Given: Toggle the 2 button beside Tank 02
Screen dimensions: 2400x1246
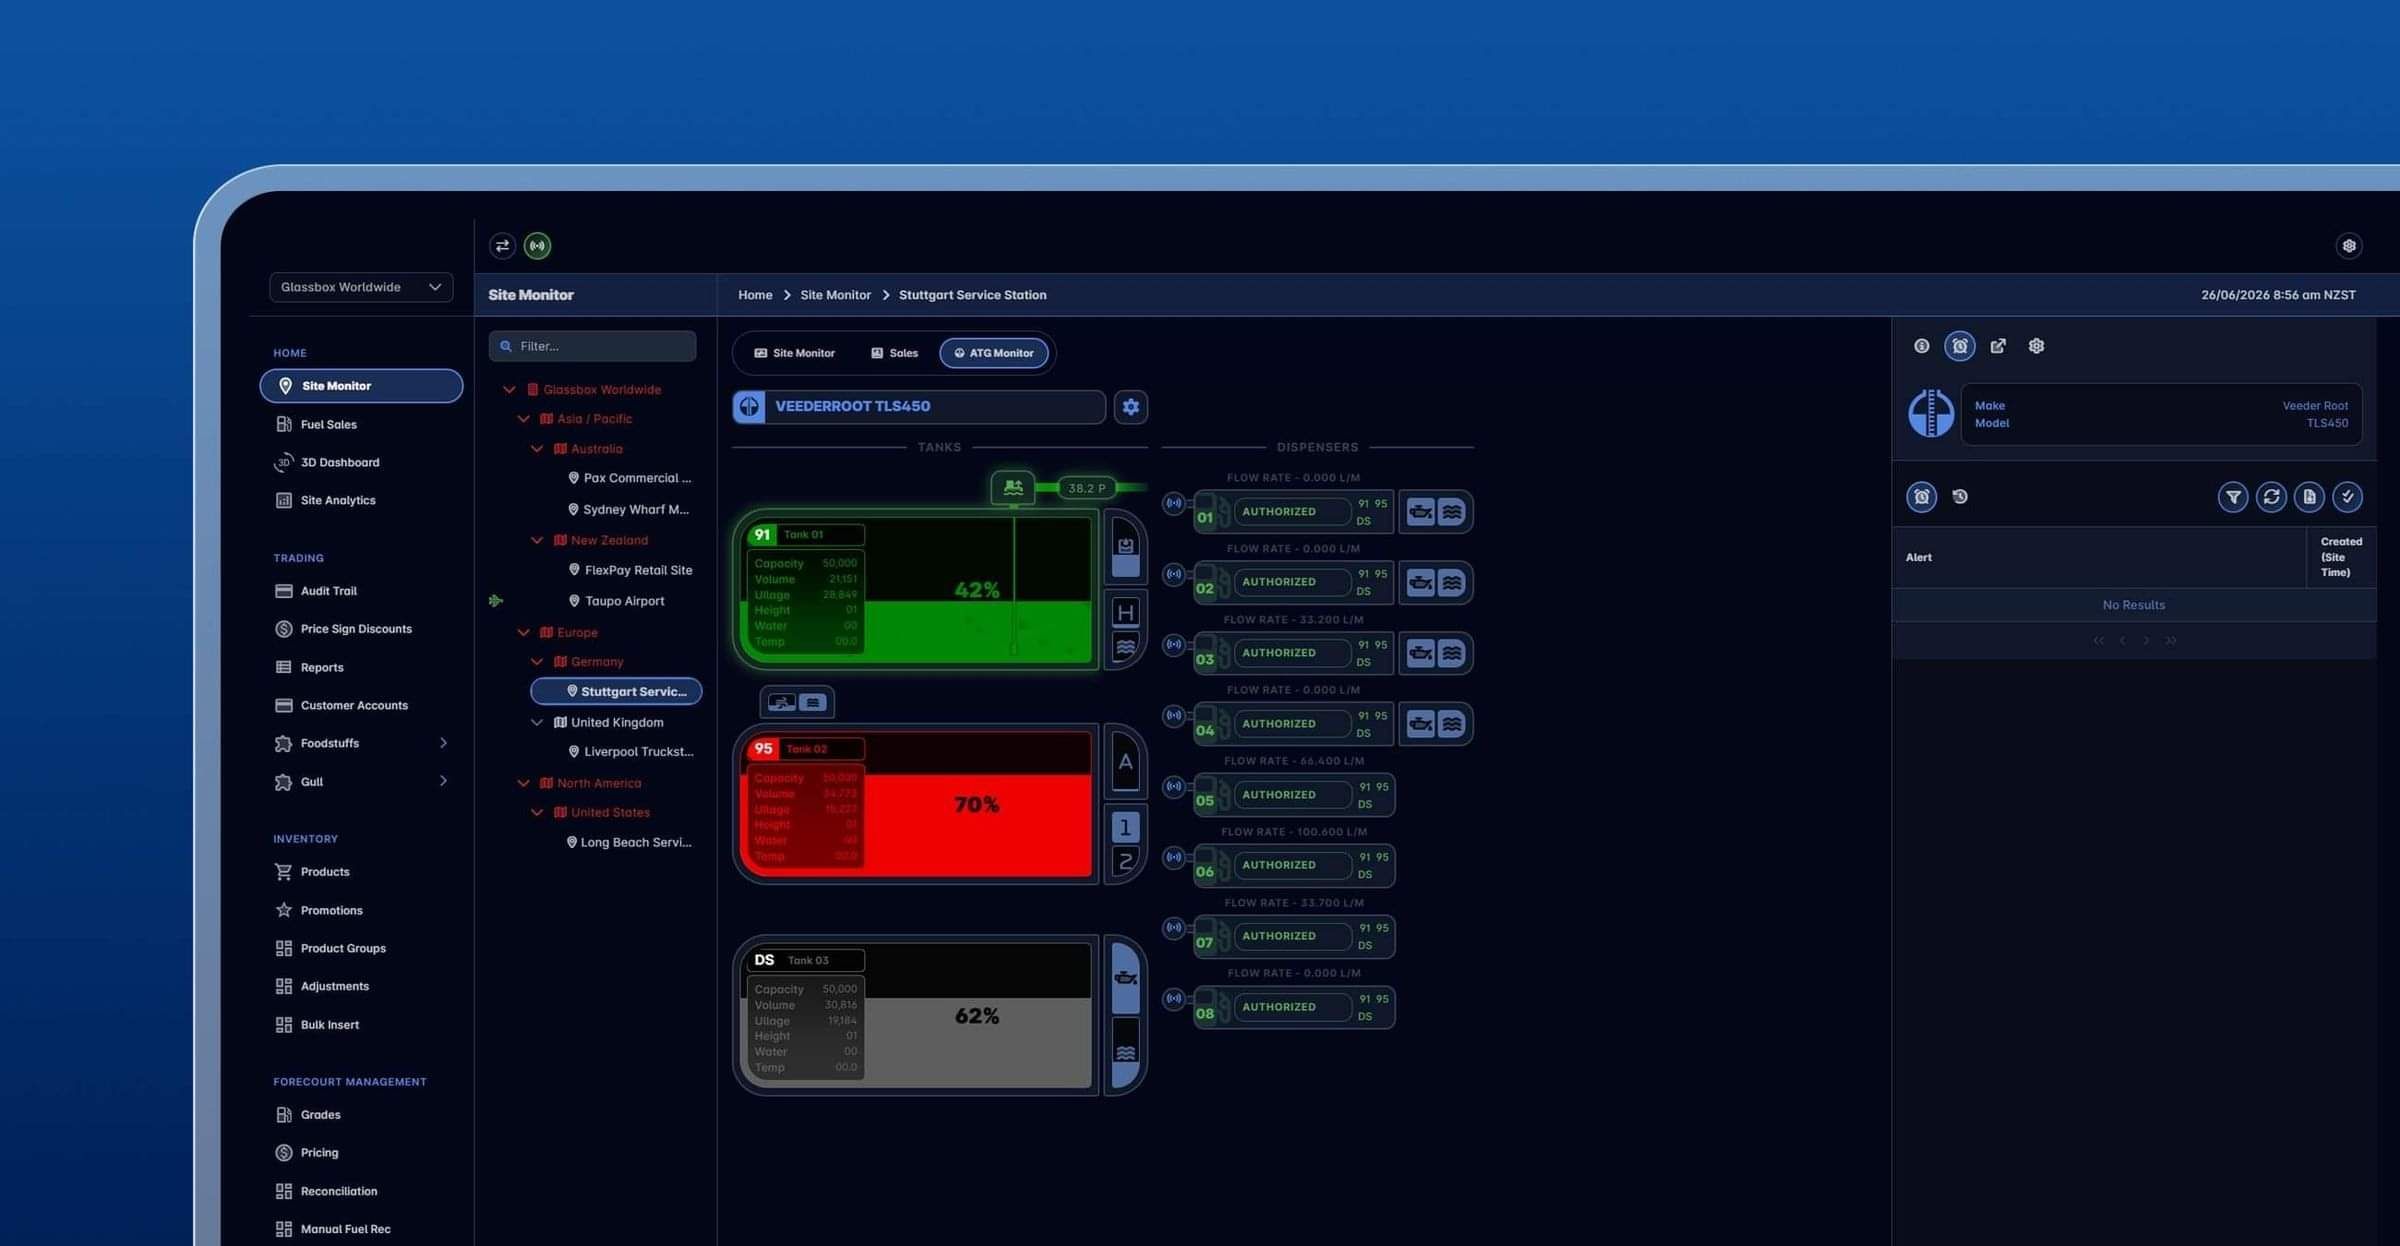Looking at the screenshot, I should (x=1125, y=861).
